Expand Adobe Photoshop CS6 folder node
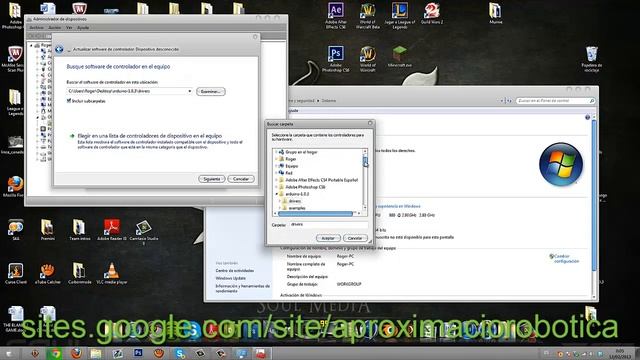640x360 pixels. (x=276, y=187)
